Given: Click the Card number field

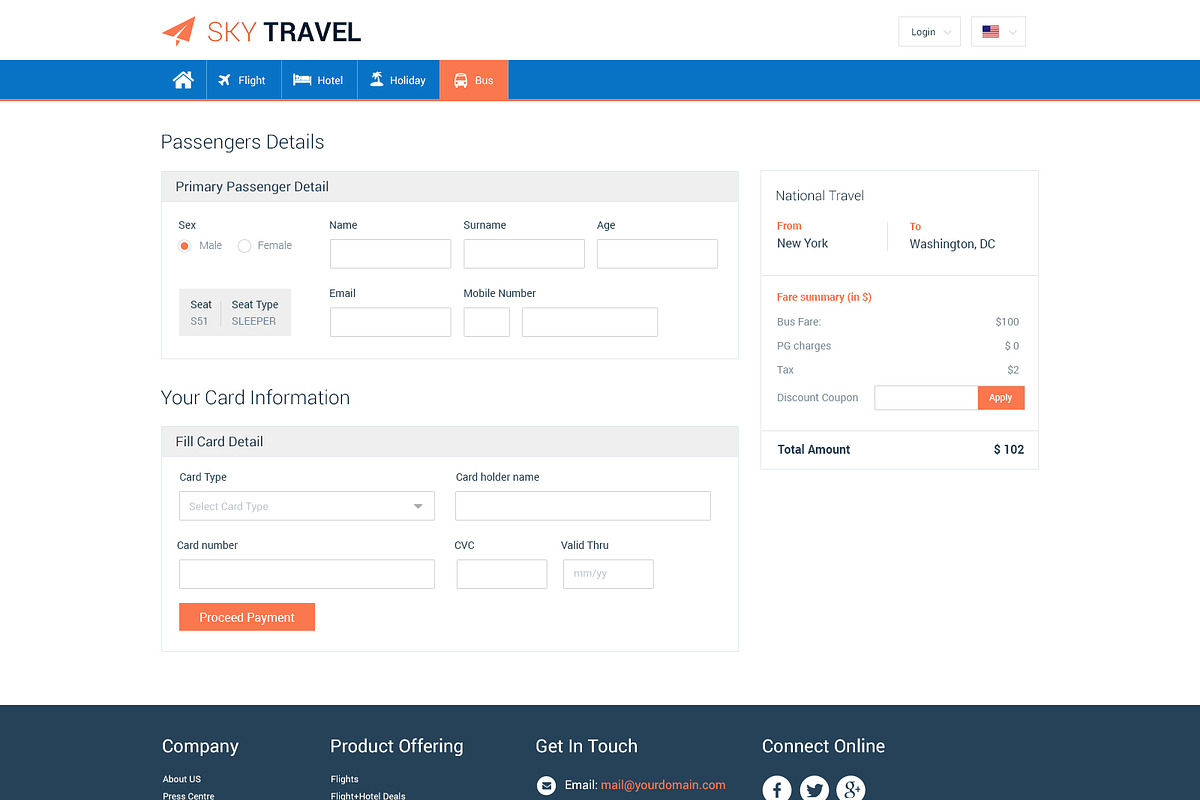Looking at the screenshot, I should point(307,574).
